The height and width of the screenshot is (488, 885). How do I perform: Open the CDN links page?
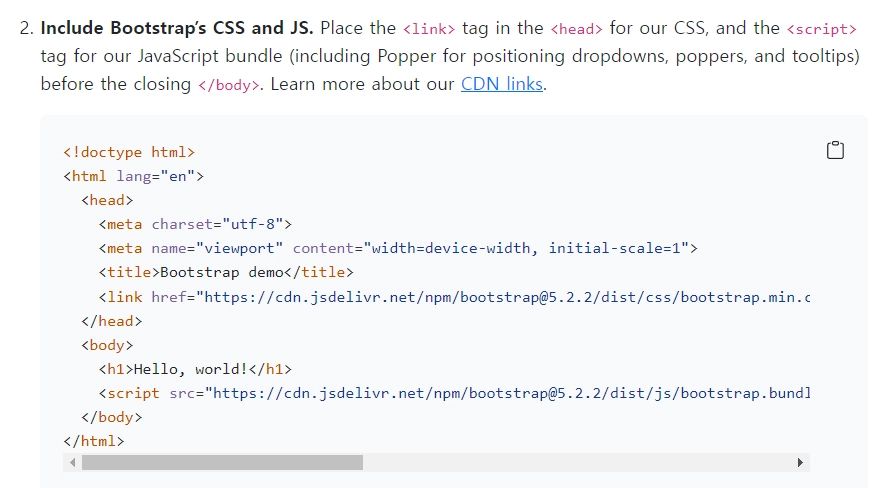pos(502,84)
